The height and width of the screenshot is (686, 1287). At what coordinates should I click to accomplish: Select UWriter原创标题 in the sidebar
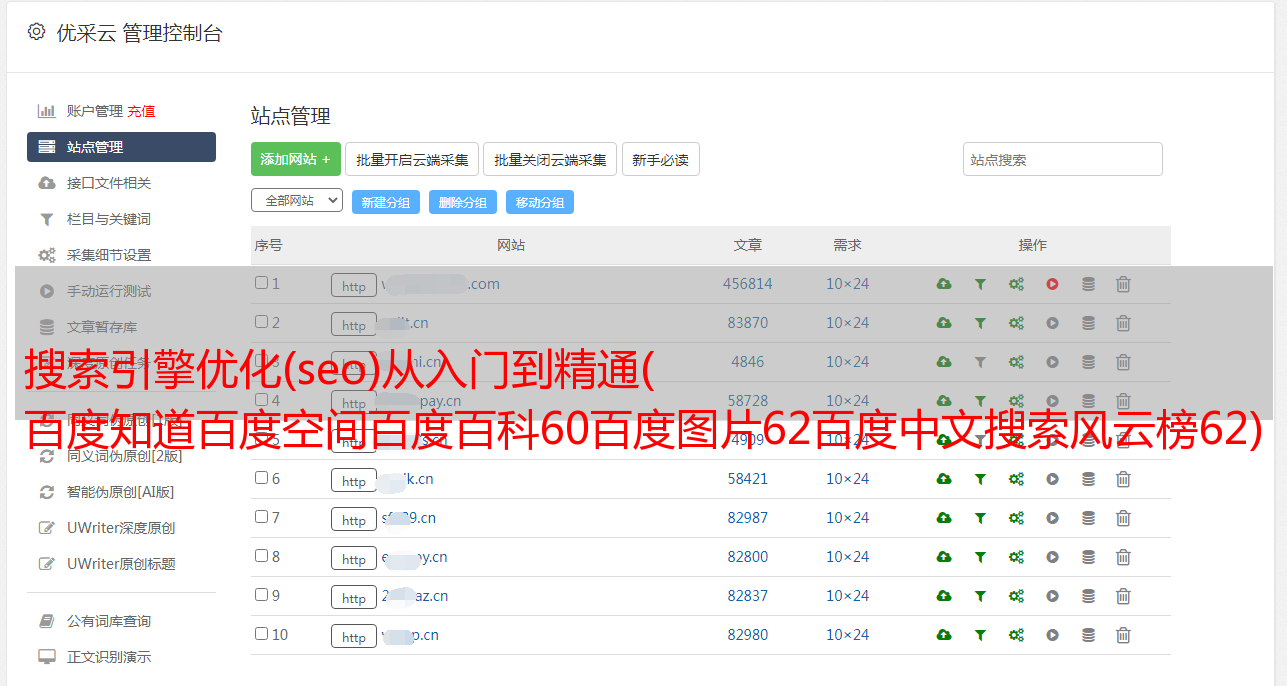[121, 564]
